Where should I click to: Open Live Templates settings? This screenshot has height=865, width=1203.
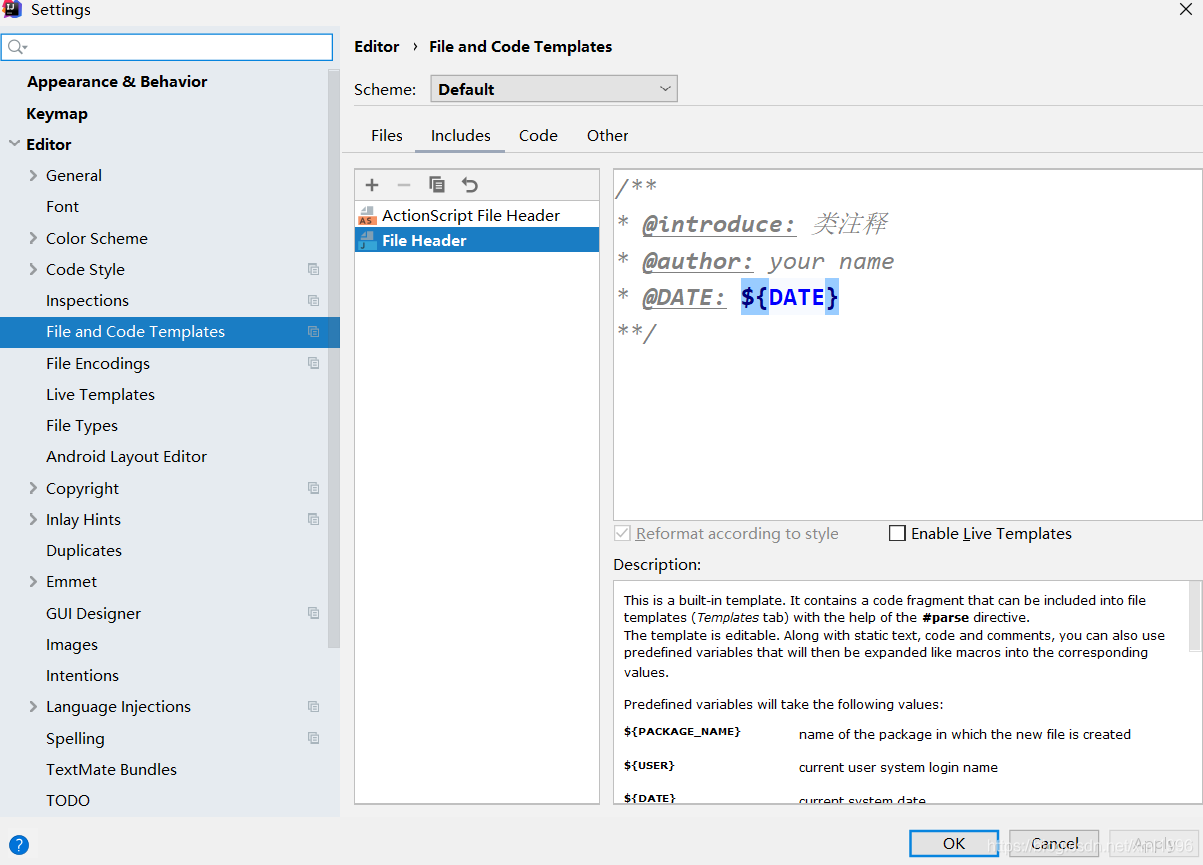(x=100, y=394)
